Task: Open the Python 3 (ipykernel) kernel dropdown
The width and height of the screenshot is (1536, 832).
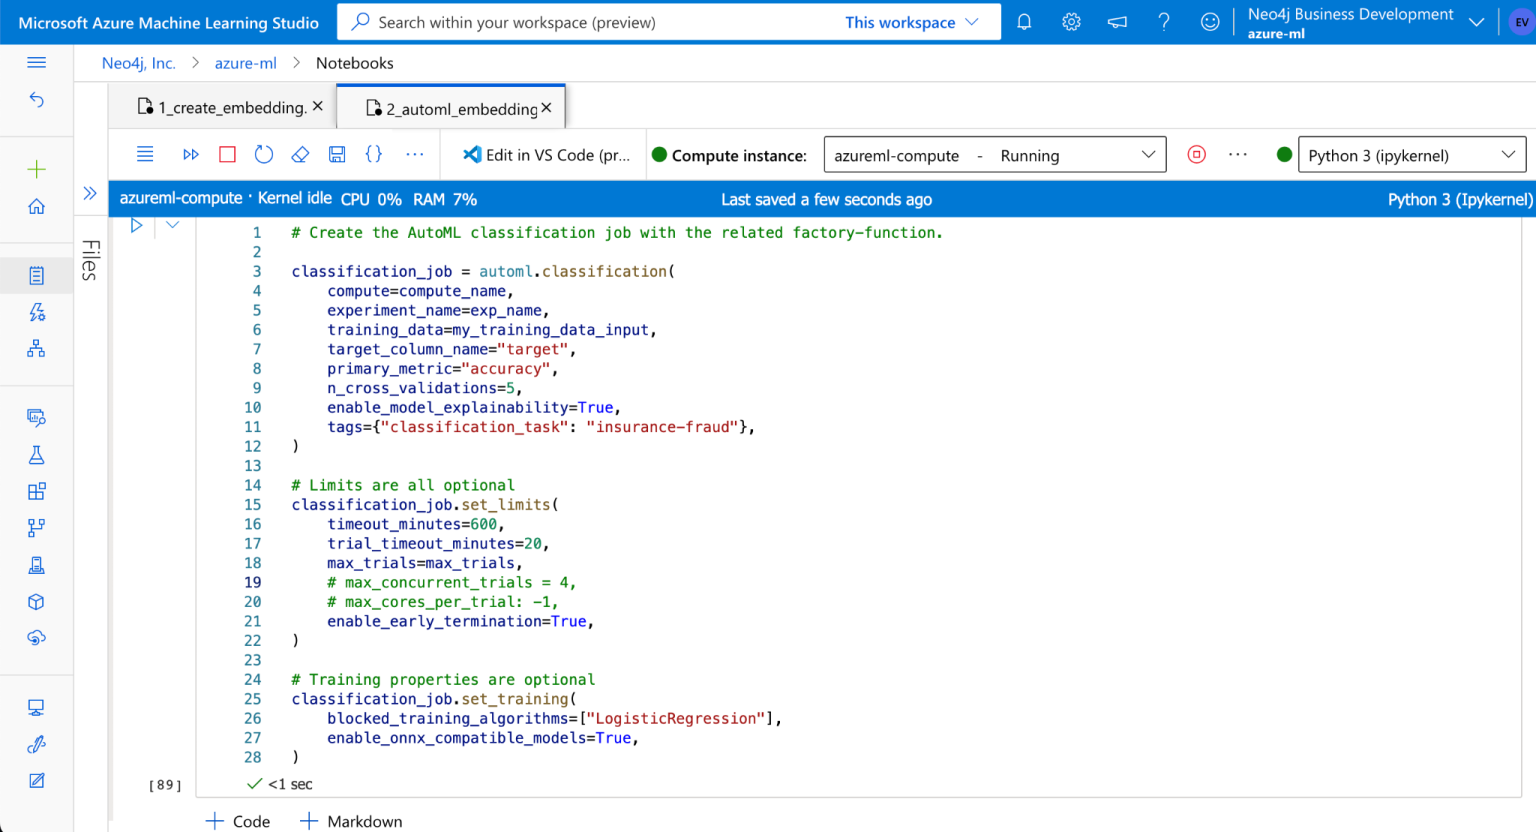Action: pos(1411,154)
